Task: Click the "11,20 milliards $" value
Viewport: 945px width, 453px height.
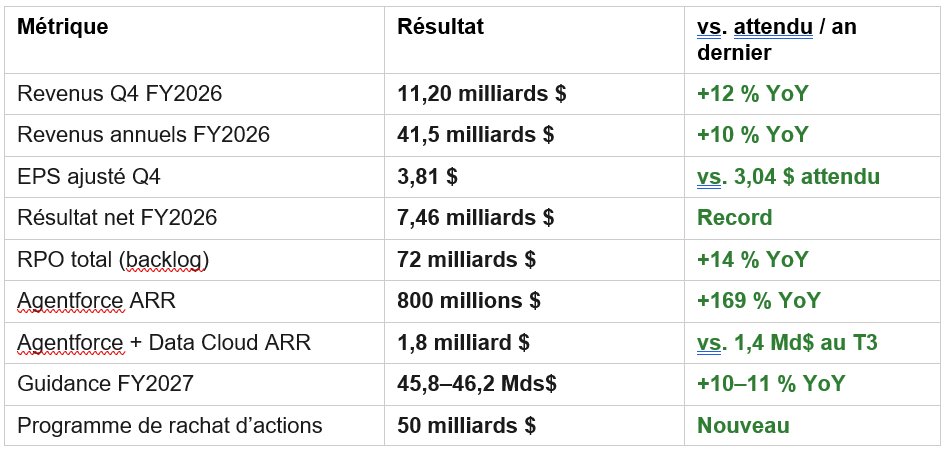Action: (x=482, y=94)
